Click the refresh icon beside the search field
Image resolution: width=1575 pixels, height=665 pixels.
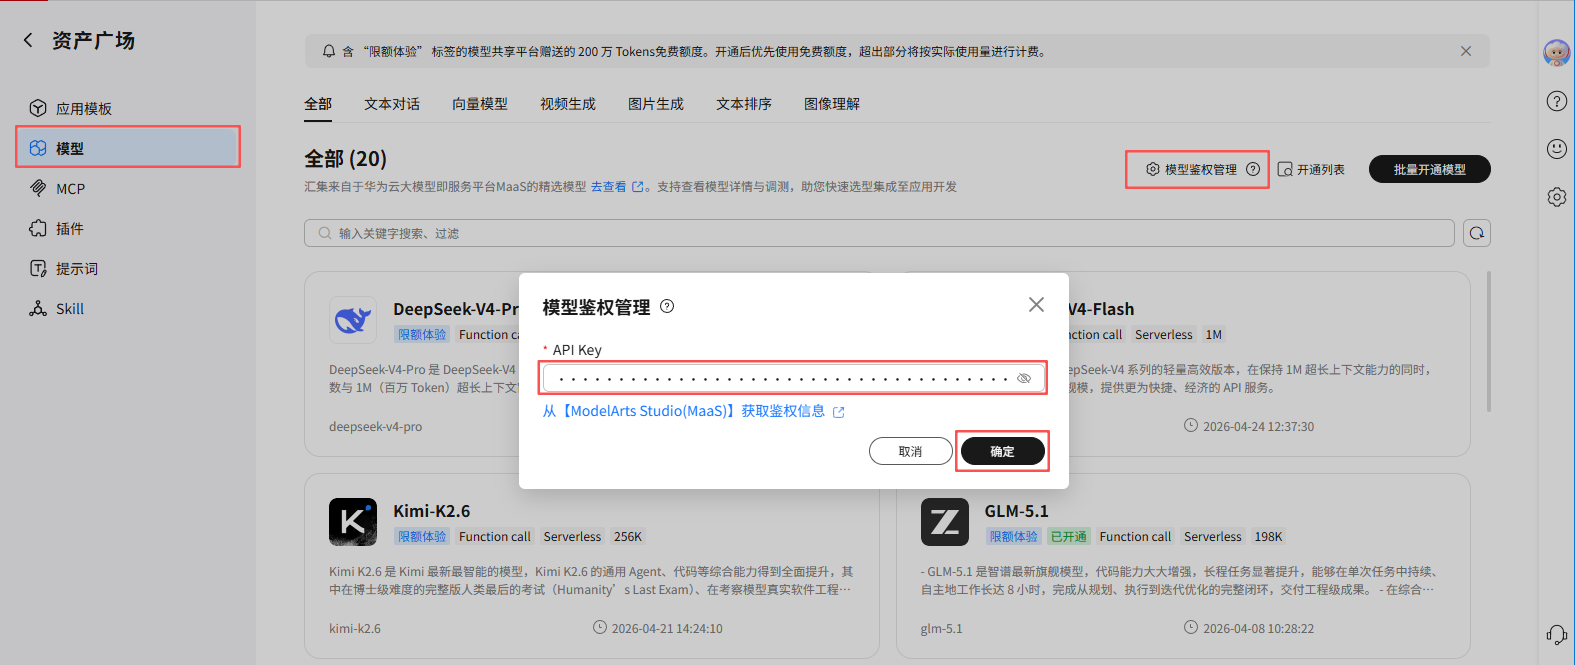point(1477,233)
